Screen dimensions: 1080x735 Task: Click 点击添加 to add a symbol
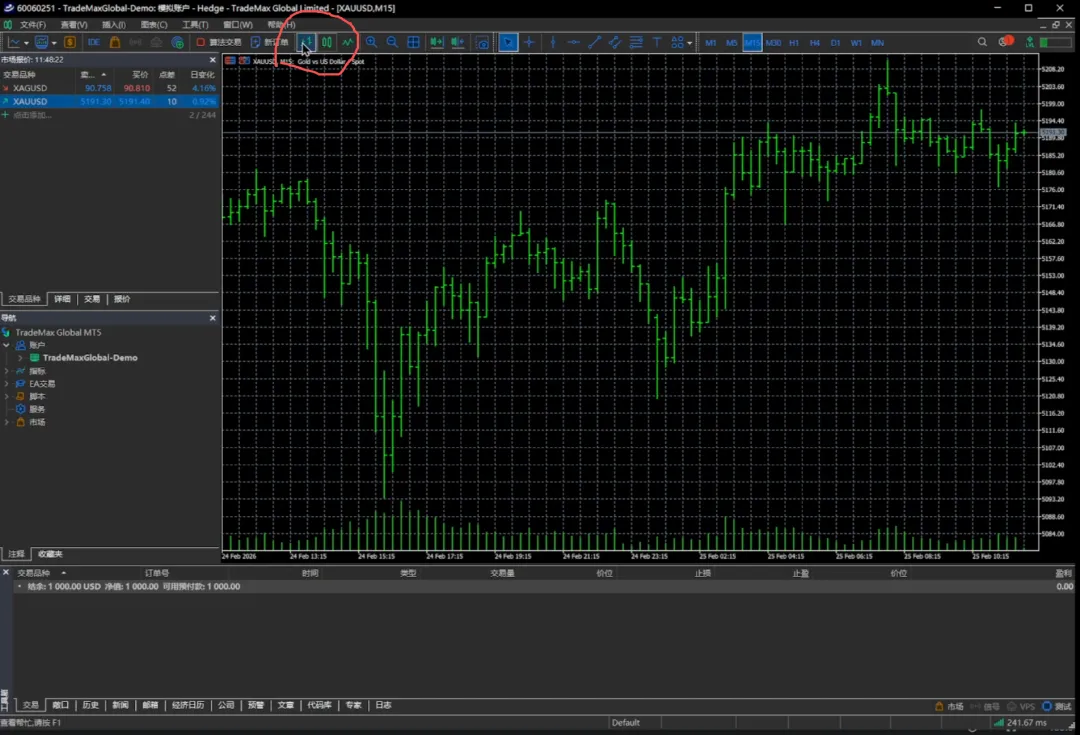[32, 115]
